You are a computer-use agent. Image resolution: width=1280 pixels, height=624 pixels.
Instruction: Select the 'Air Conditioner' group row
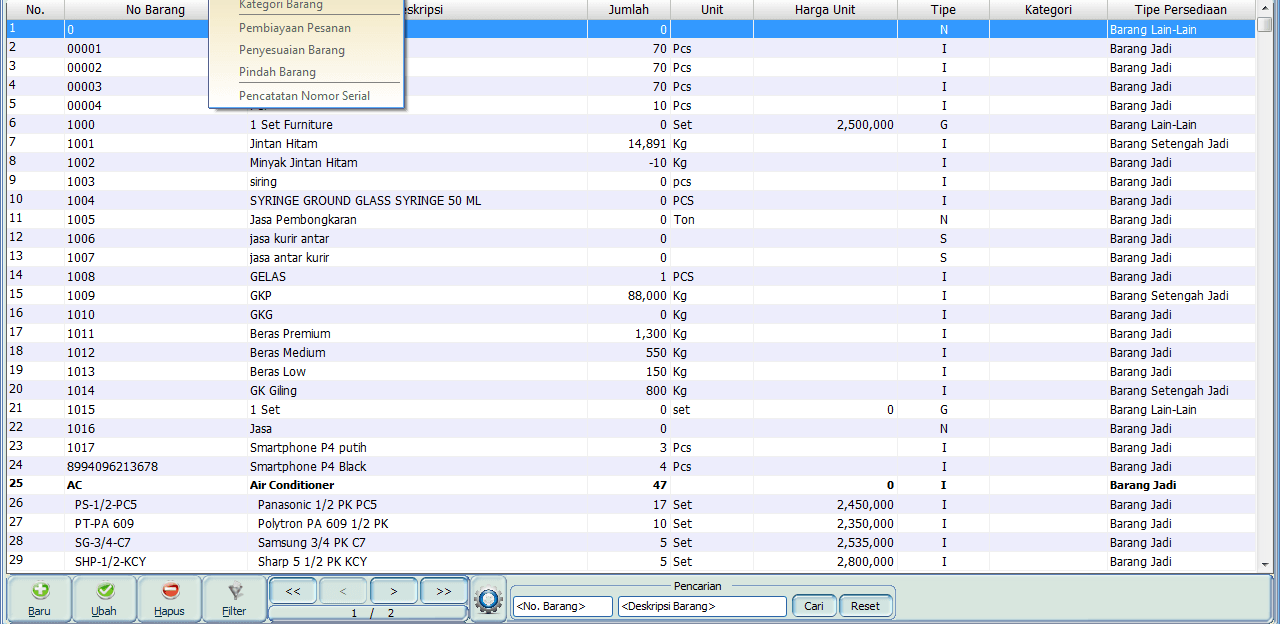pyautogui.click(x=631, y=486)
